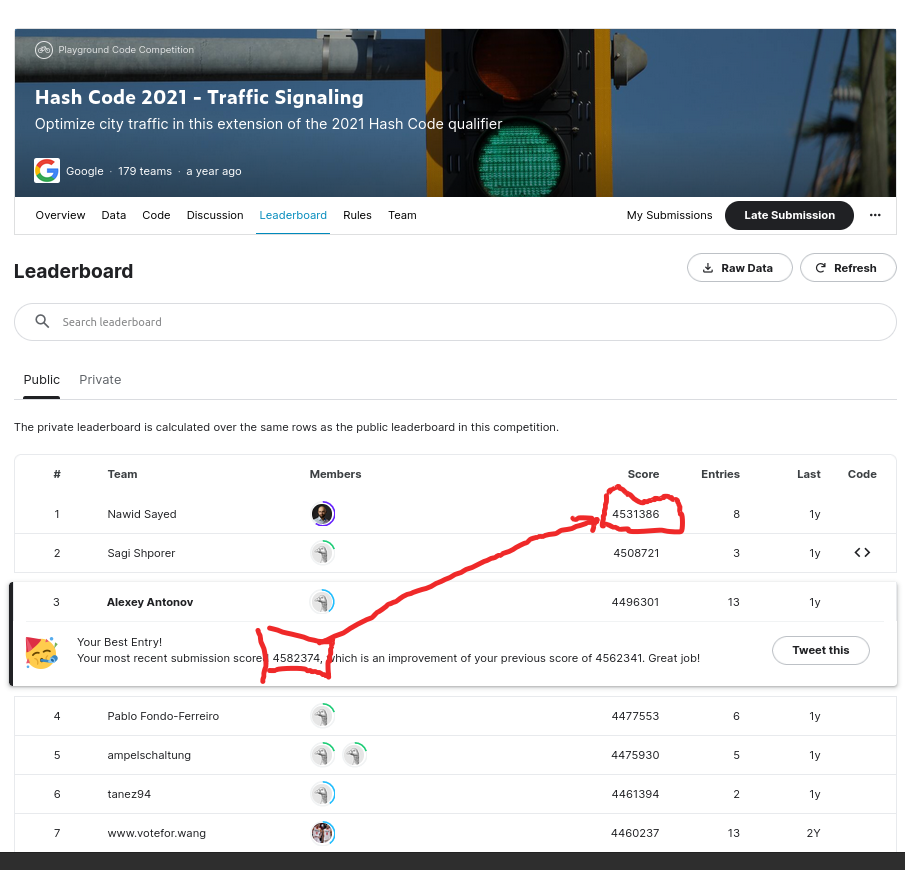Switch to the Private leaderboard tab

[100, 379]
